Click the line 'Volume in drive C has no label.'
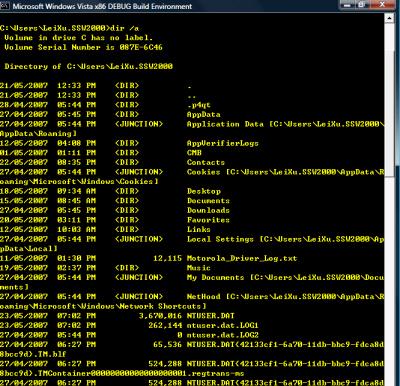 [79, 38]
